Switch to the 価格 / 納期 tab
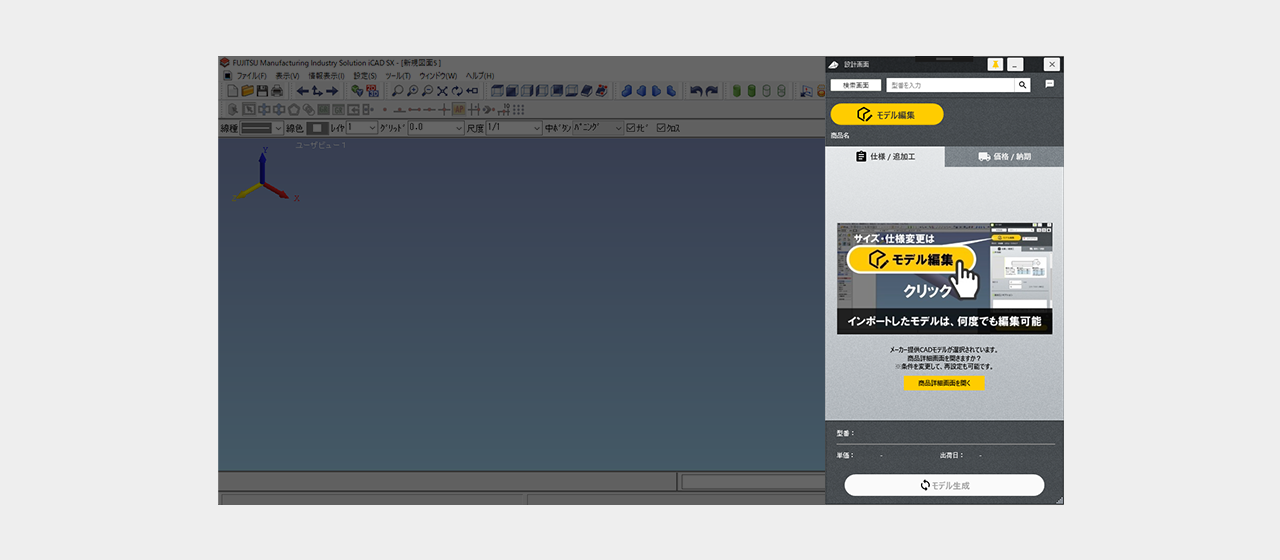The height and width of the screenshot is (560, 1280). [x=1004, y=157]
